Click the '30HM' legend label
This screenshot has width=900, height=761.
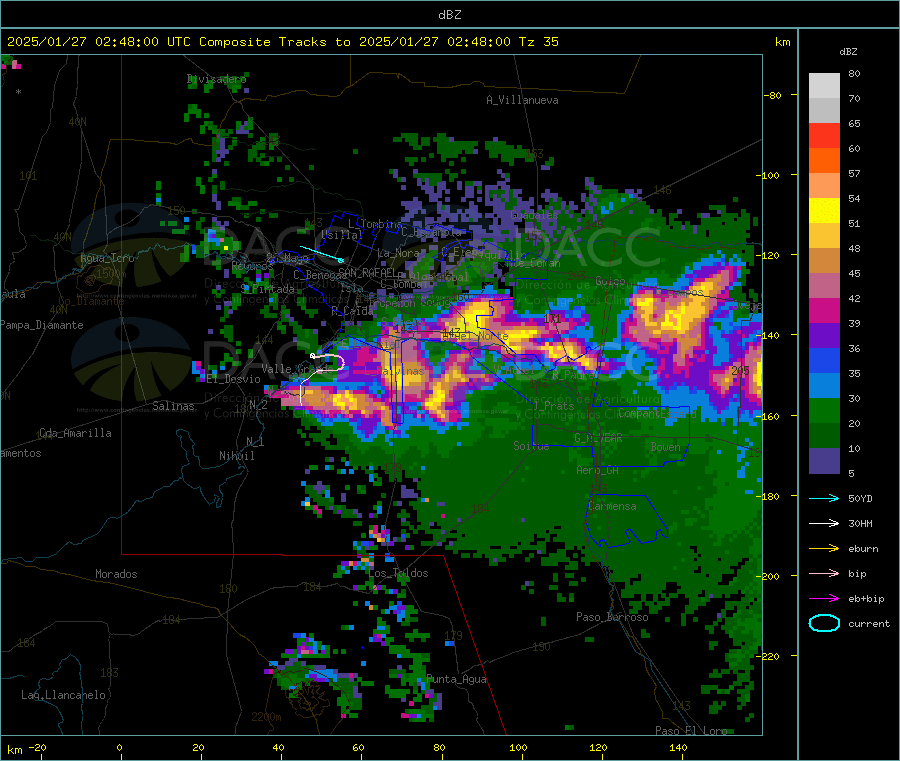[x=860, y=523]
